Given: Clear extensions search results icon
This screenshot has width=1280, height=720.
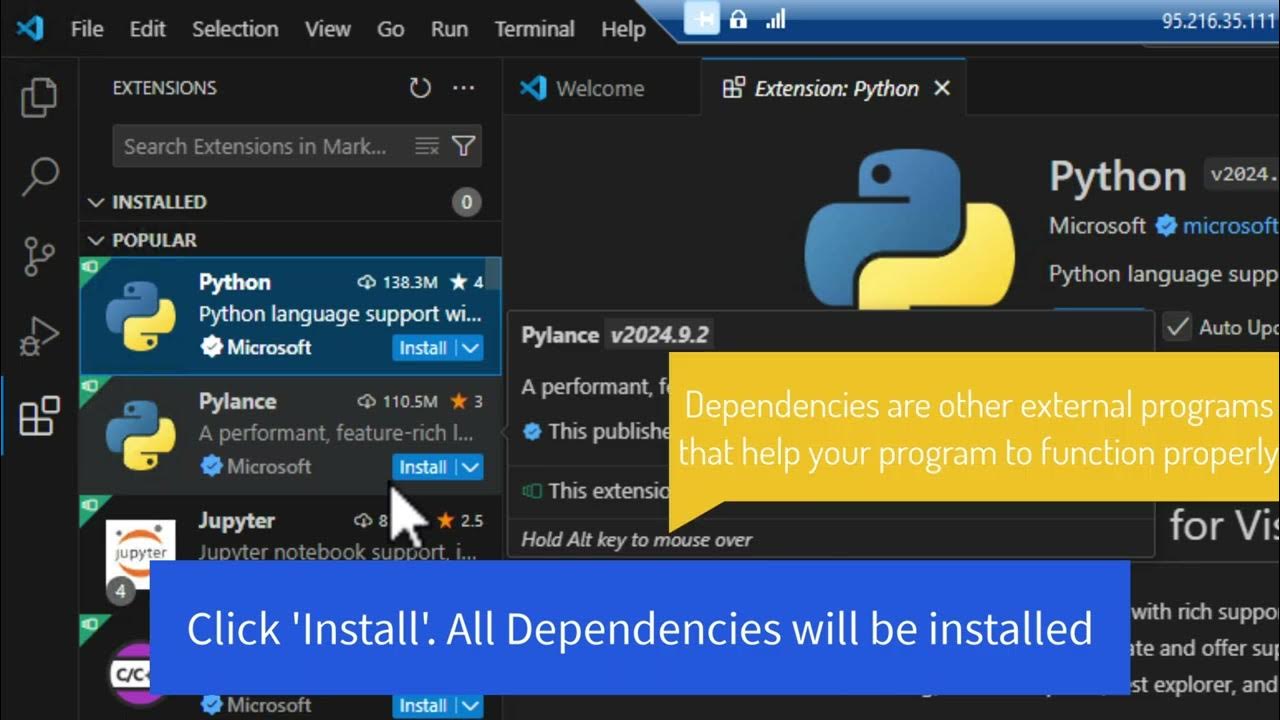Looking at the screenshot, I should coord(427,146).
